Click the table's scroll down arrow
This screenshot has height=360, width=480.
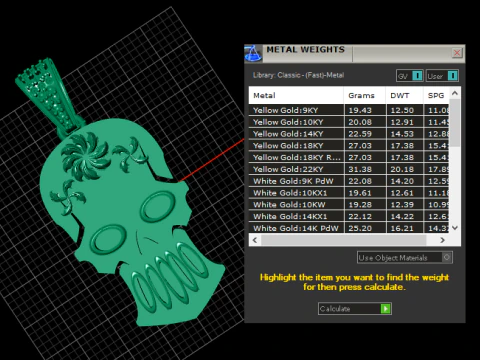pyautogui.click(x=455, y=228)
